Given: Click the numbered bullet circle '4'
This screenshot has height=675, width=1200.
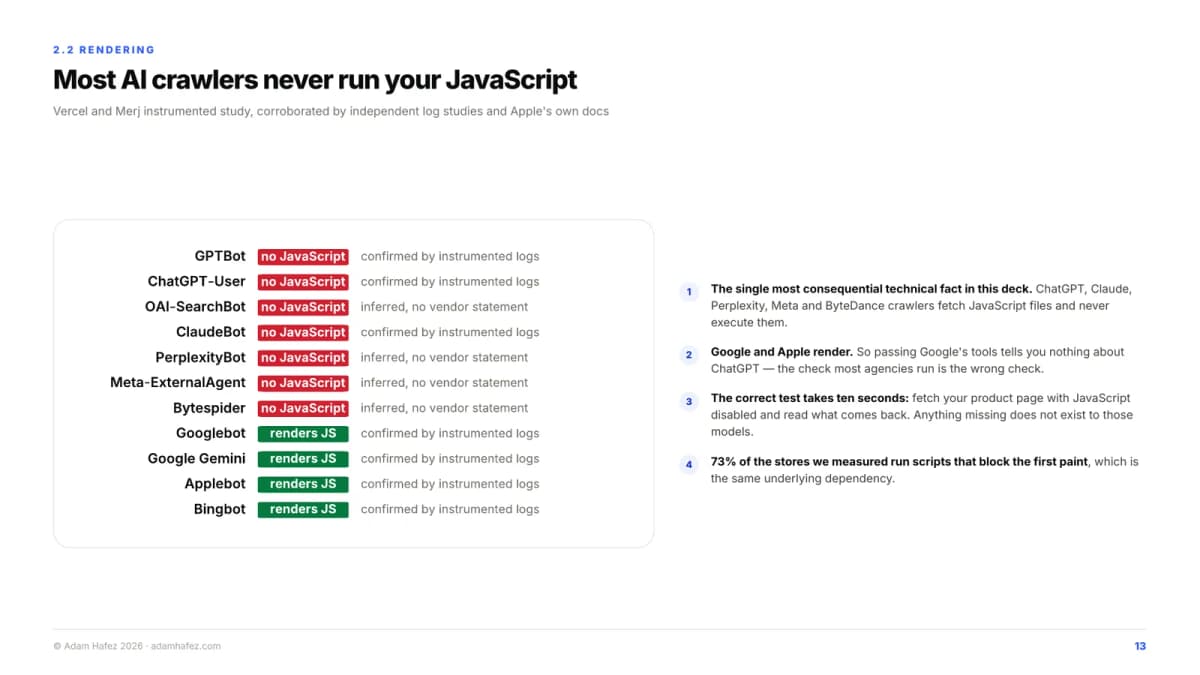Looking at the screenshot, I should coord(689,465).
